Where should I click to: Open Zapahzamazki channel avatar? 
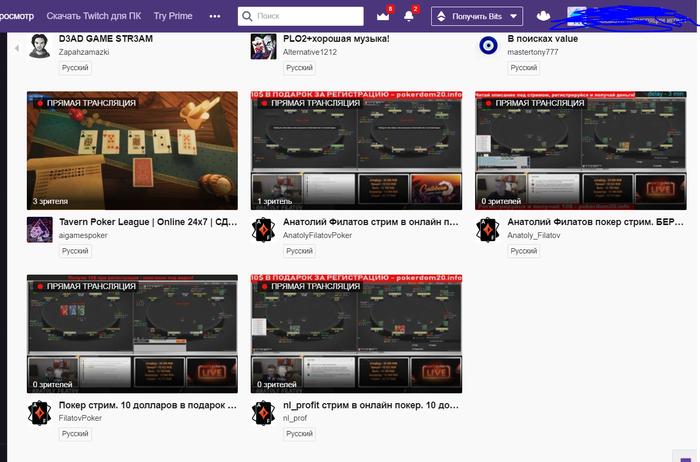(x=39, y=46)
